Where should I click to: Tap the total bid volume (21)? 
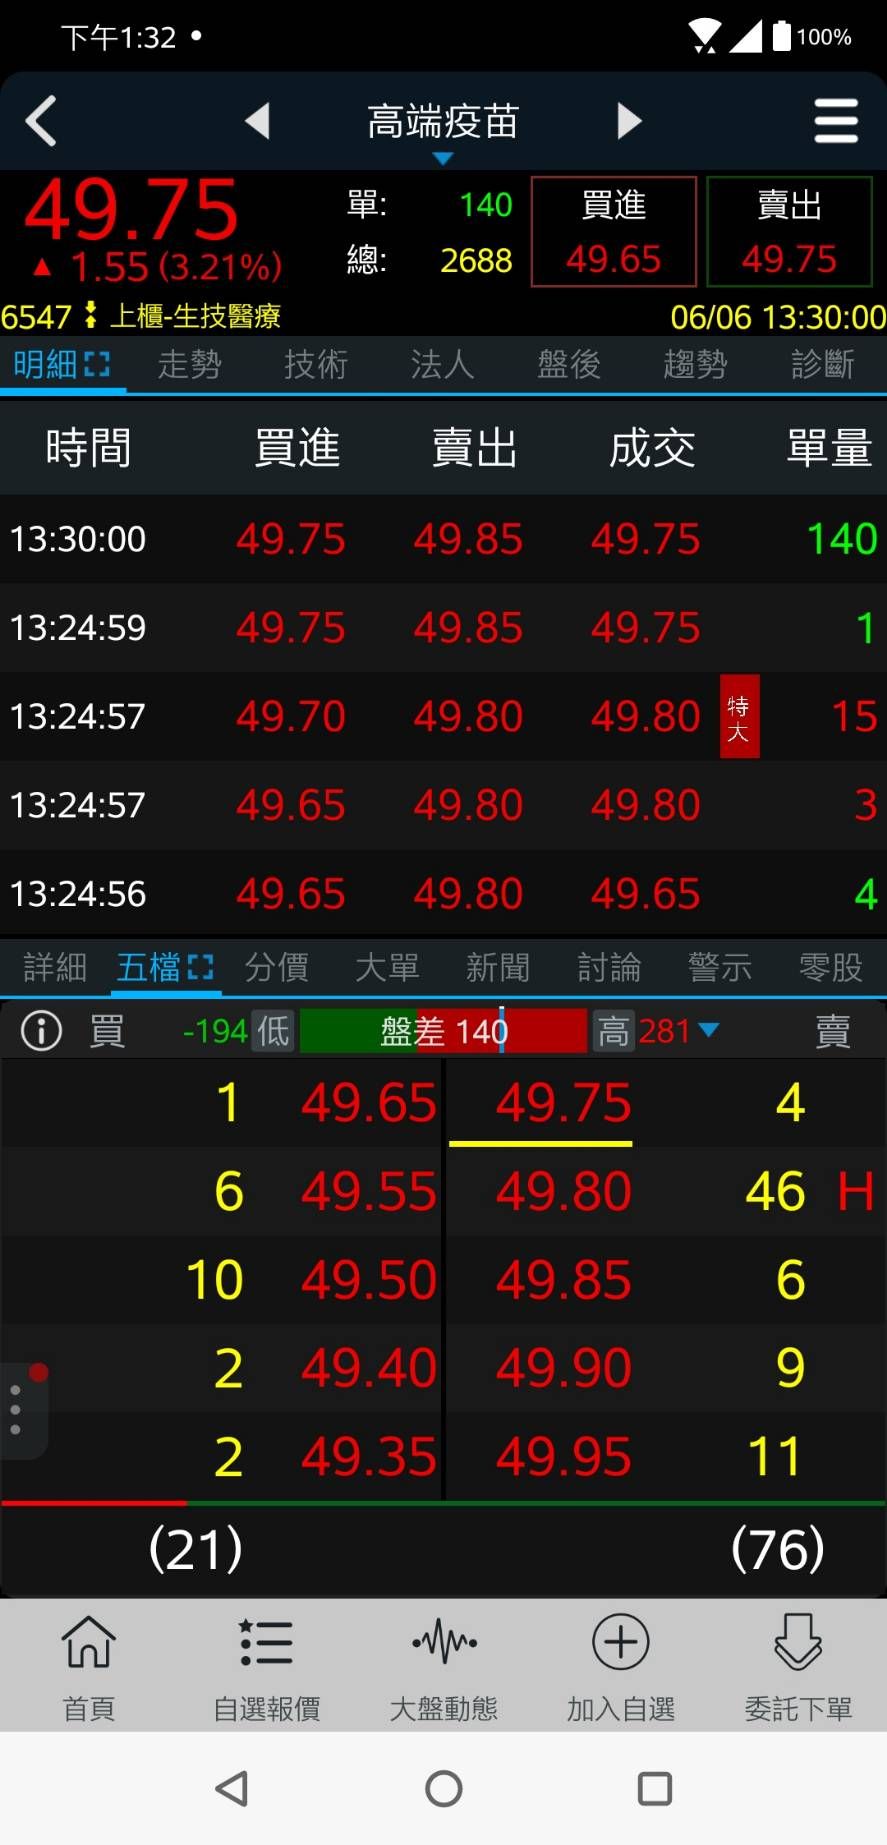click(196, 1549)
